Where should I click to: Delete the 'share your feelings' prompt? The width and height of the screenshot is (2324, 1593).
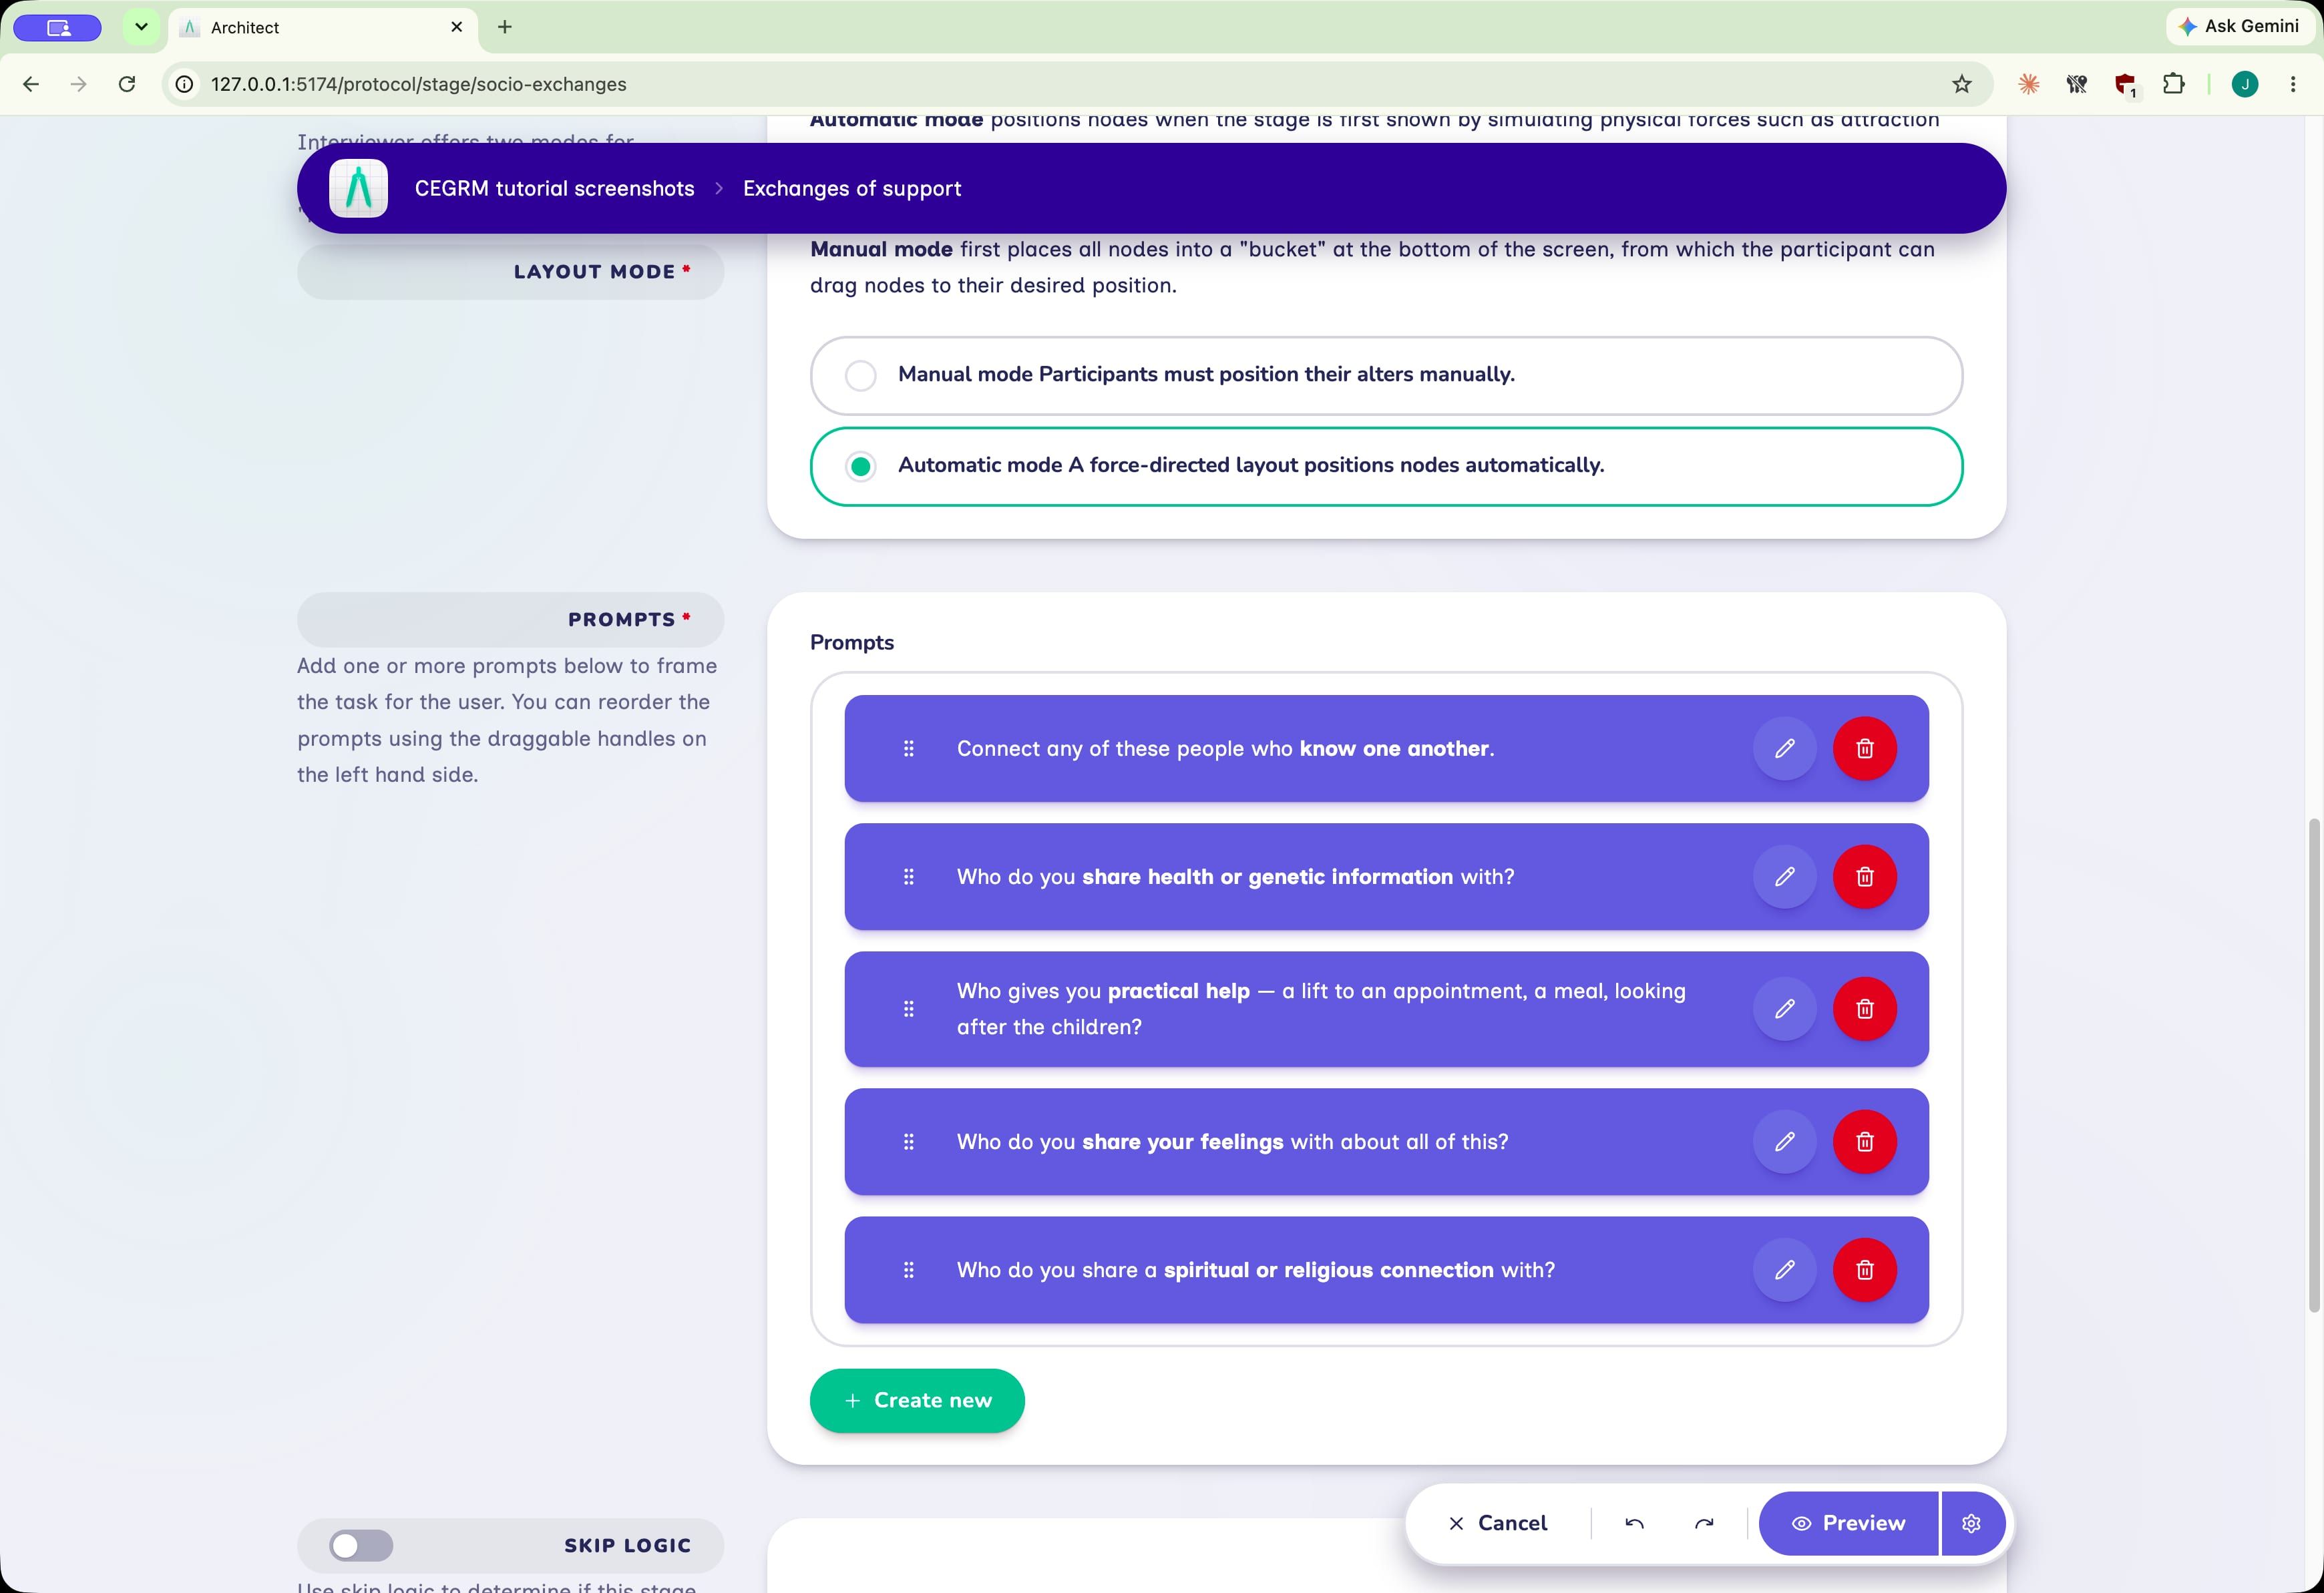[x=1864, y=1141]
